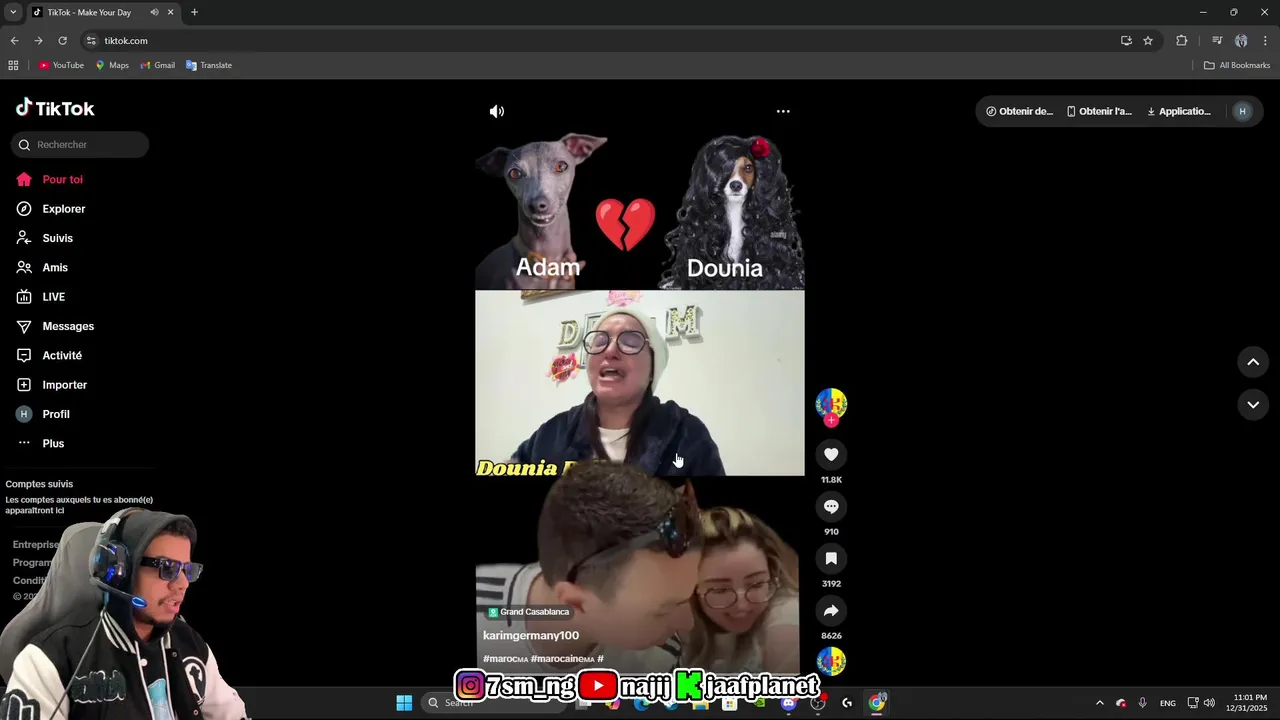
Task: Click the Discord taskbar icon
Action: tap(789, 703)
